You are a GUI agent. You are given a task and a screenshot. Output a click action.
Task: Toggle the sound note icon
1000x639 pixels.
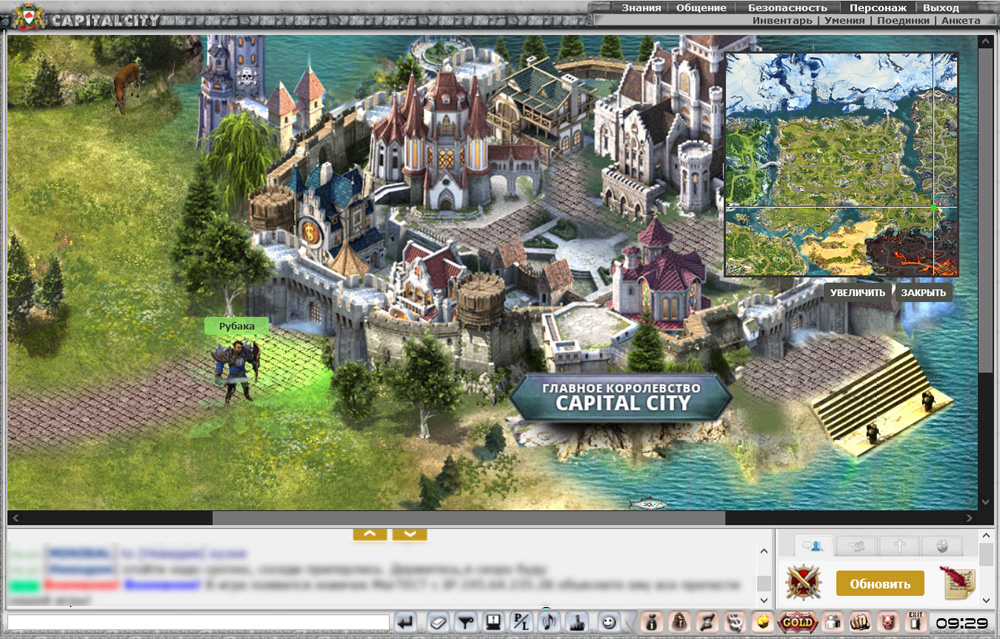click(x=548, y=622)
